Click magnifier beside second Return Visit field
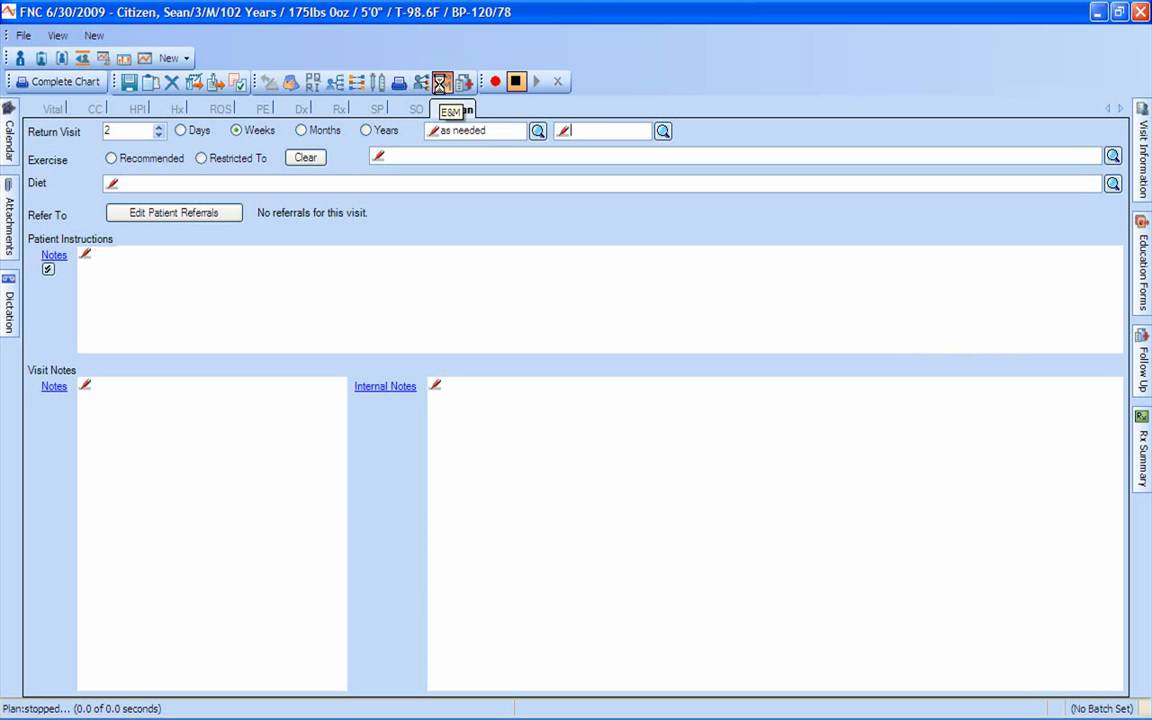The image size is (1152, 720). (663, 131)
